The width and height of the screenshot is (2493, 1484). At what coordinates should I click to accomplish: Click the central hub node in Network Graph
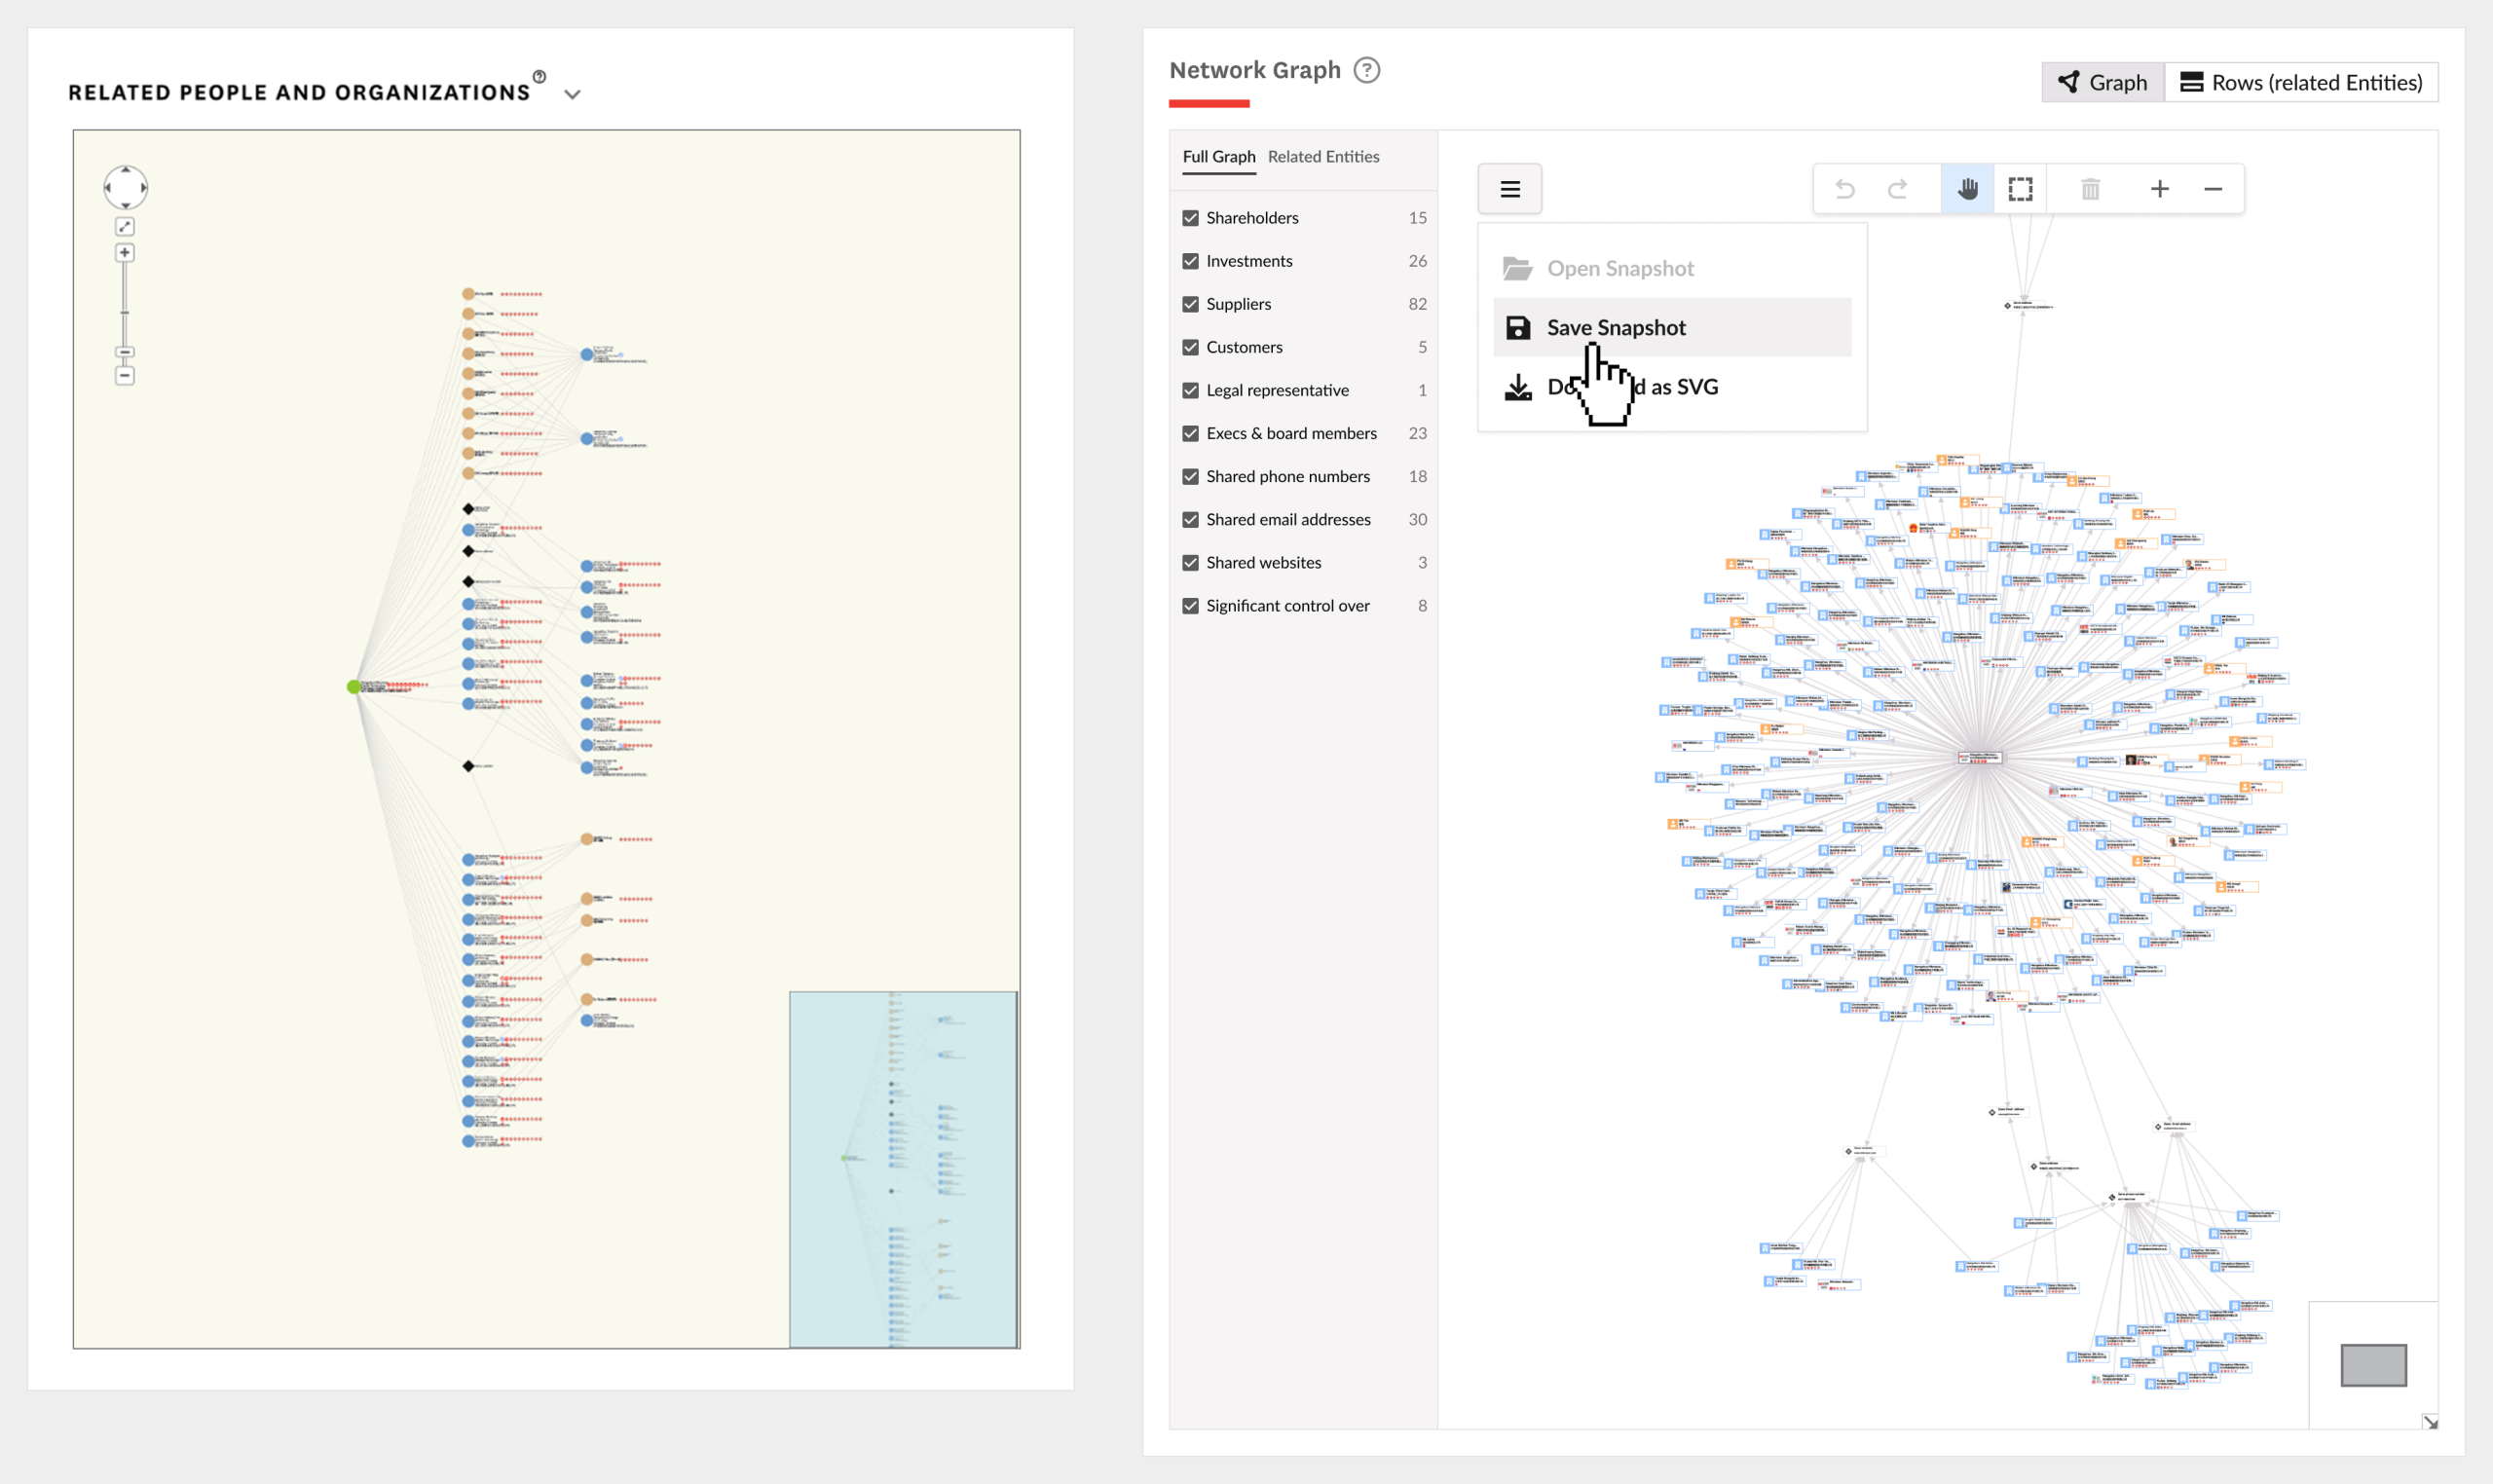coord(1979,758)
